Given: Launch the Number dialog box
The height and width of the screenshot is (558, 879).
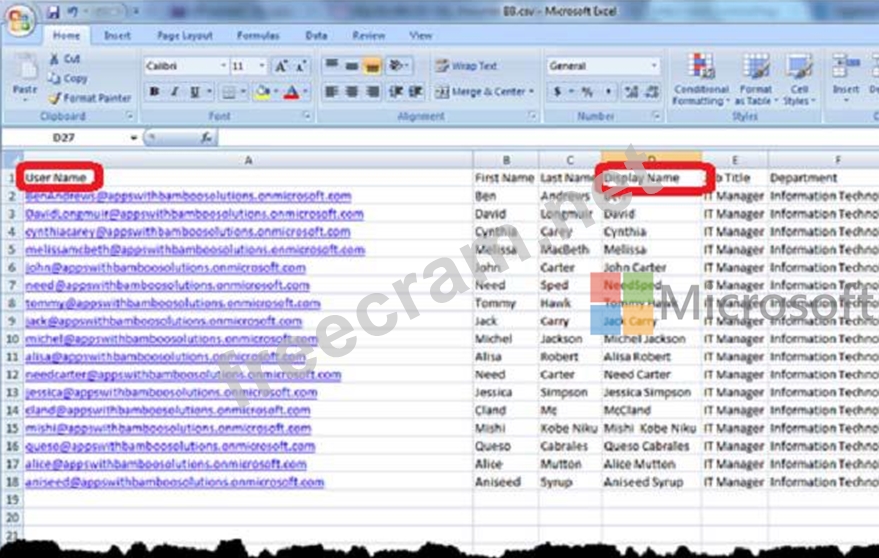Looking at the screenshot, I should [x=656, y=116].
